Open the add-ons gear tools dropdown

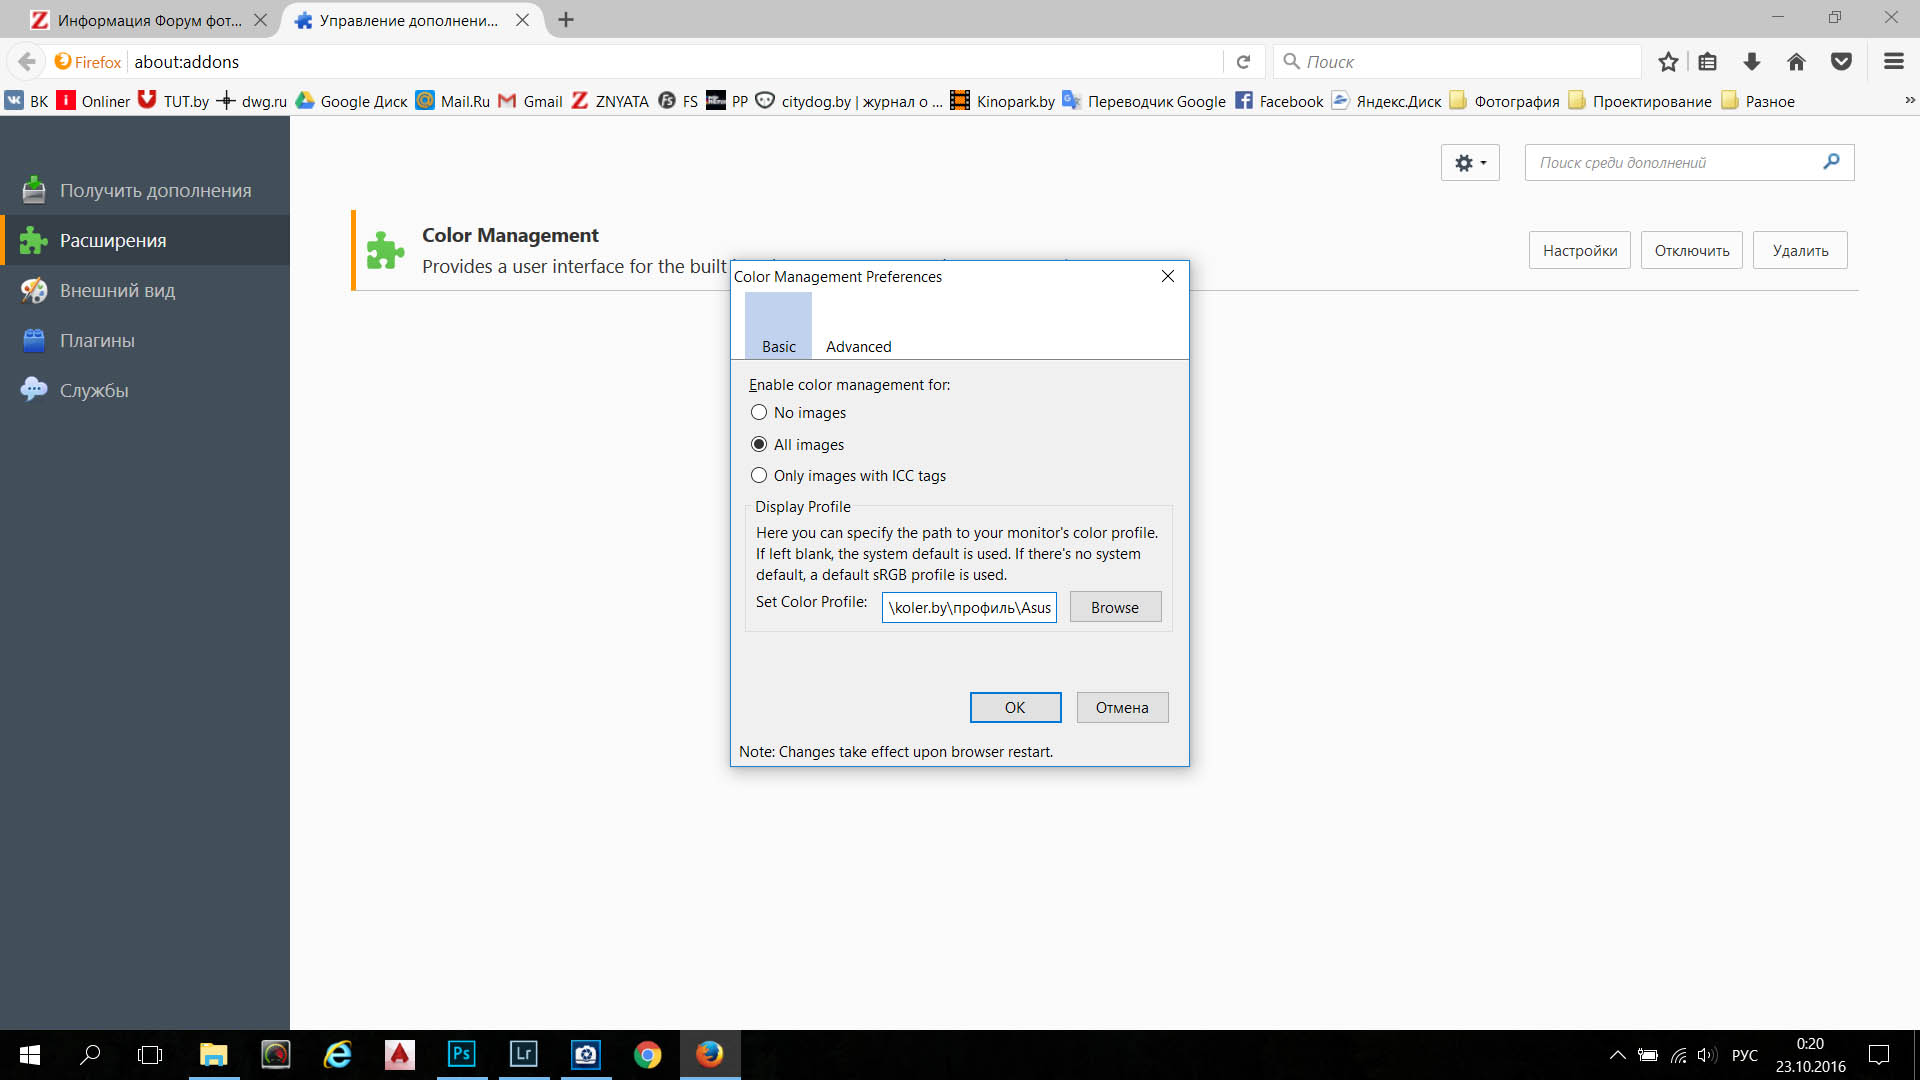point(1470,163)
